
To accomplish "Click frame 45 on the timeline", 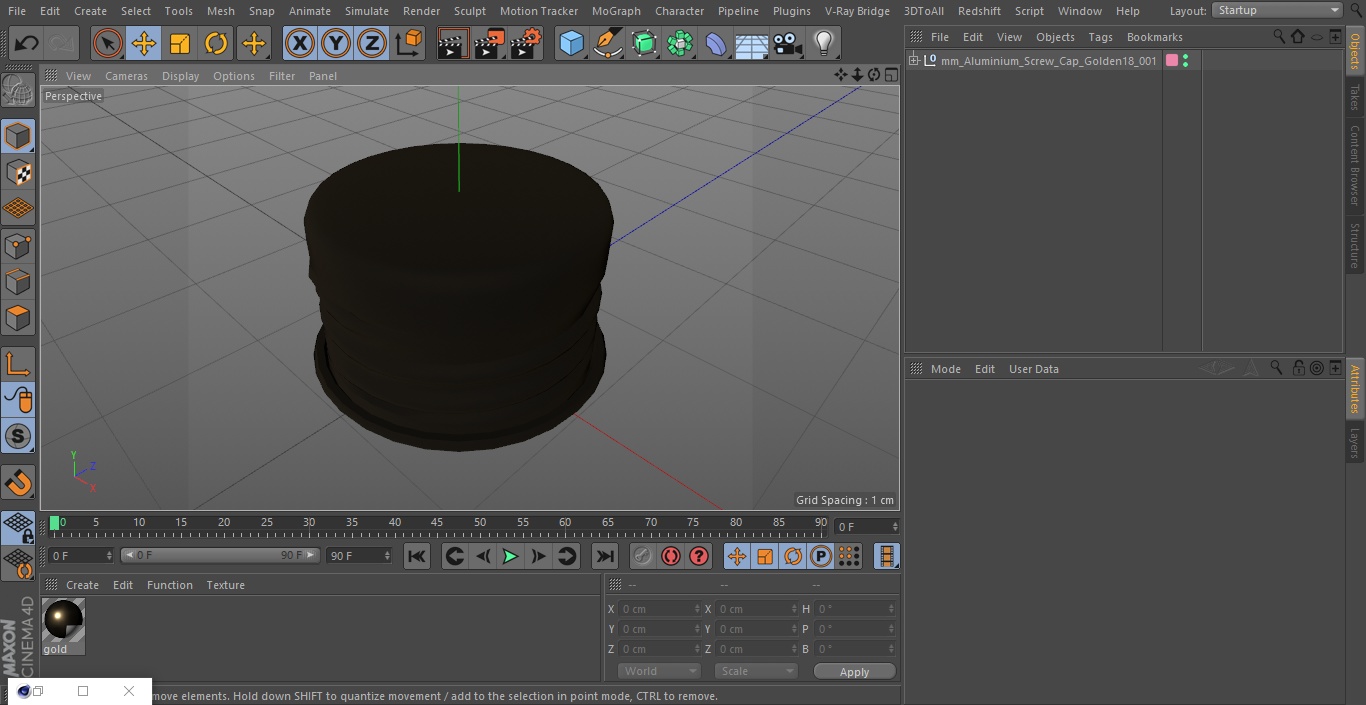I will [437, 522].
